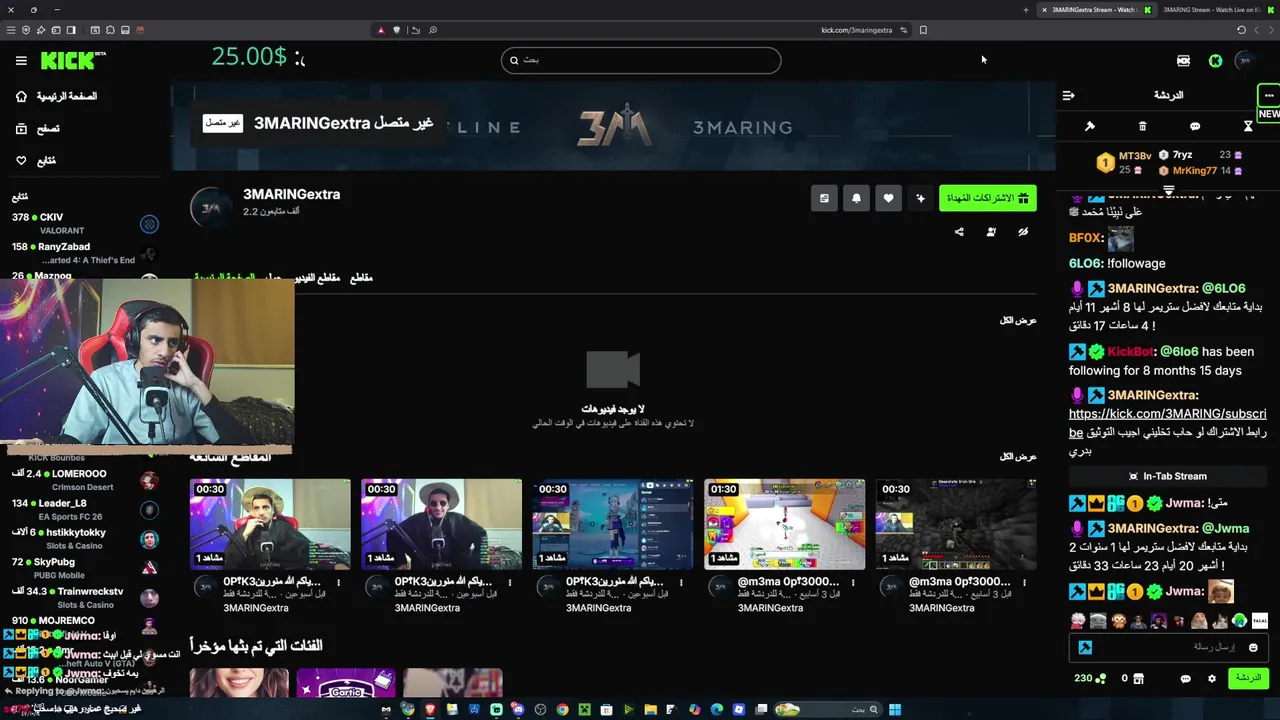1280x720 pixels.
Task: Click the 230 channel points balance
Action: coord(1090,678)
